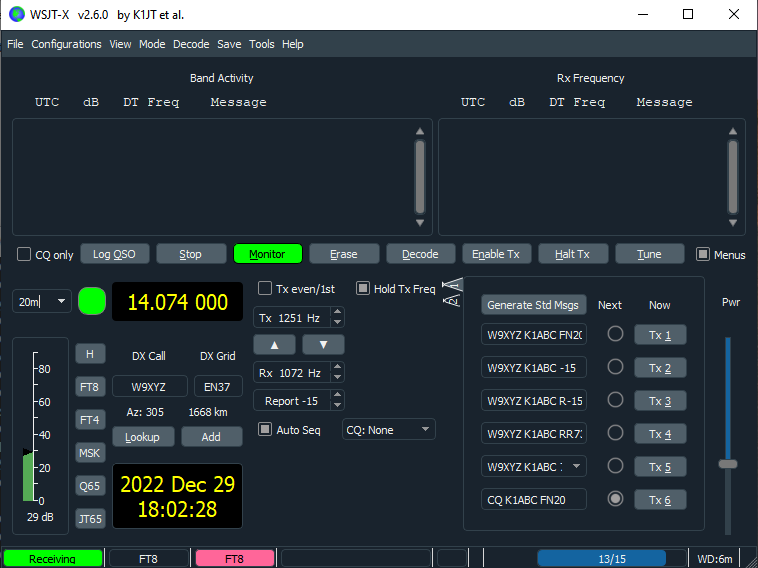Click the Log QSO button
This screenshot has height=568, width=758.
coord(115,254)
